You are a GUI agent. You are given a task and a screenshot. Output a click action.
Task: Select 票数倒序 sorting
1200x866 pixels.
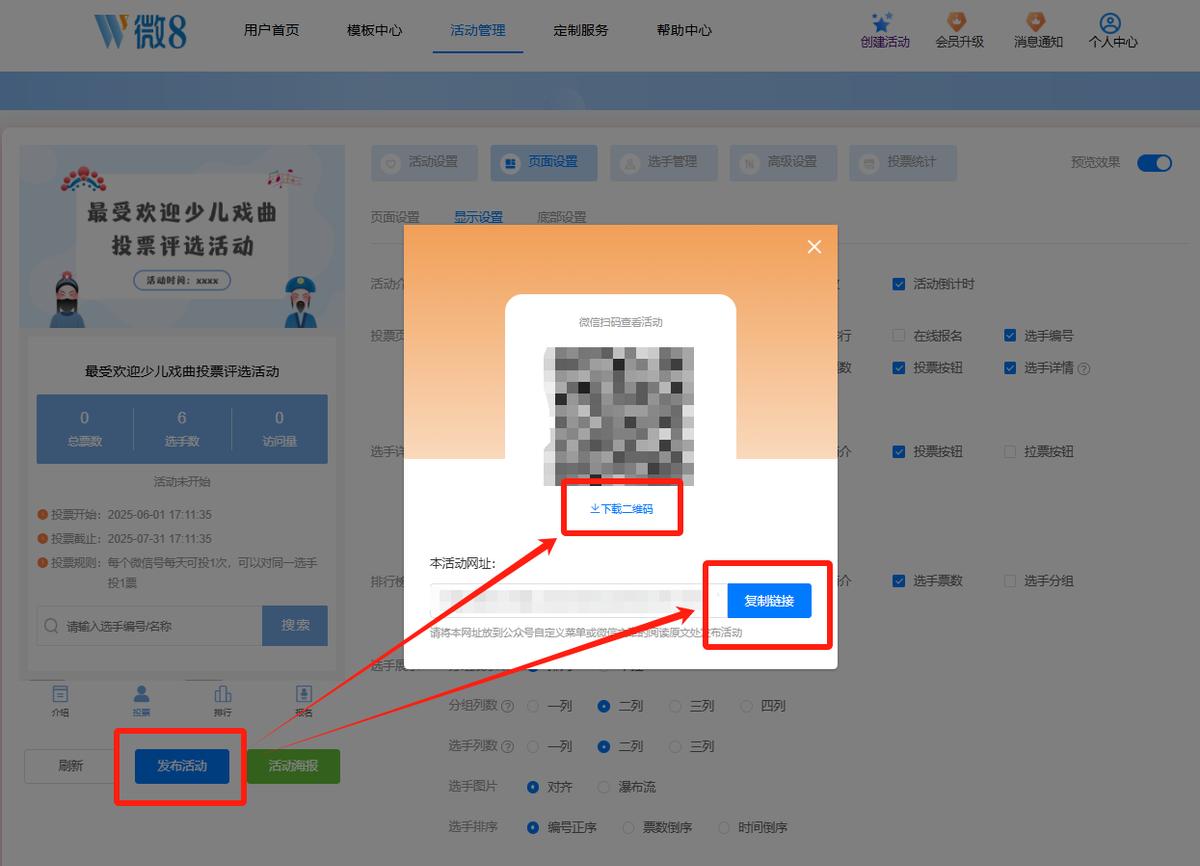tap(628, 828)
